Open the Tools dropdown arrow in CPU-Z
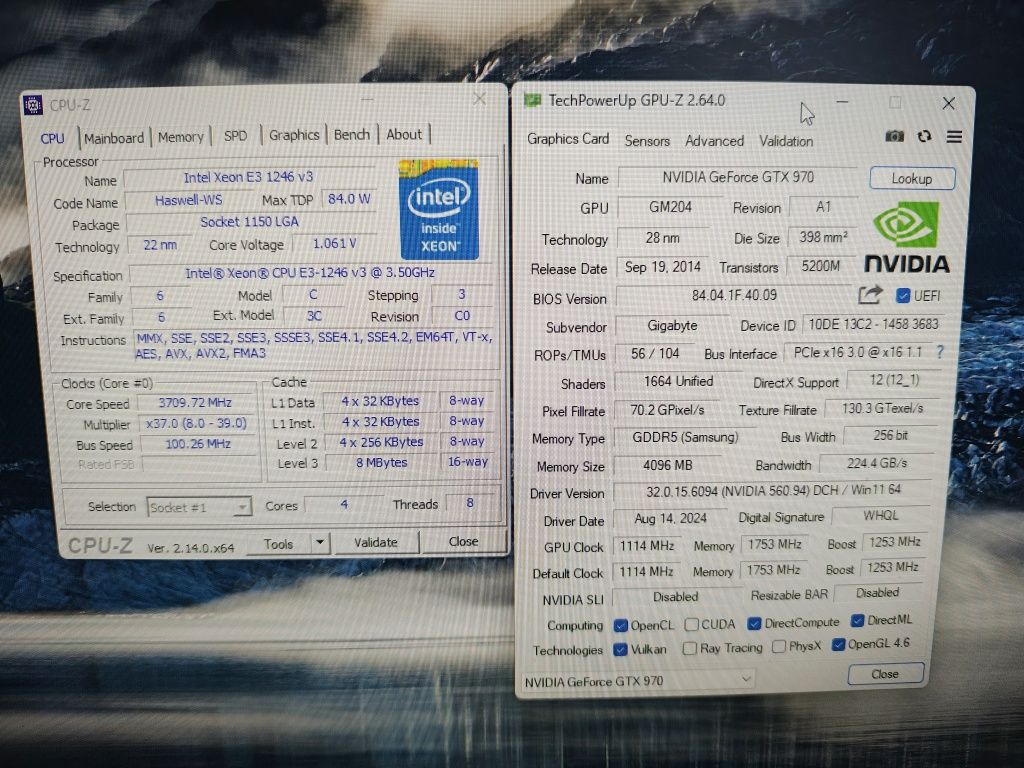This screenshot has height=768, width=1024. point(319,543)
